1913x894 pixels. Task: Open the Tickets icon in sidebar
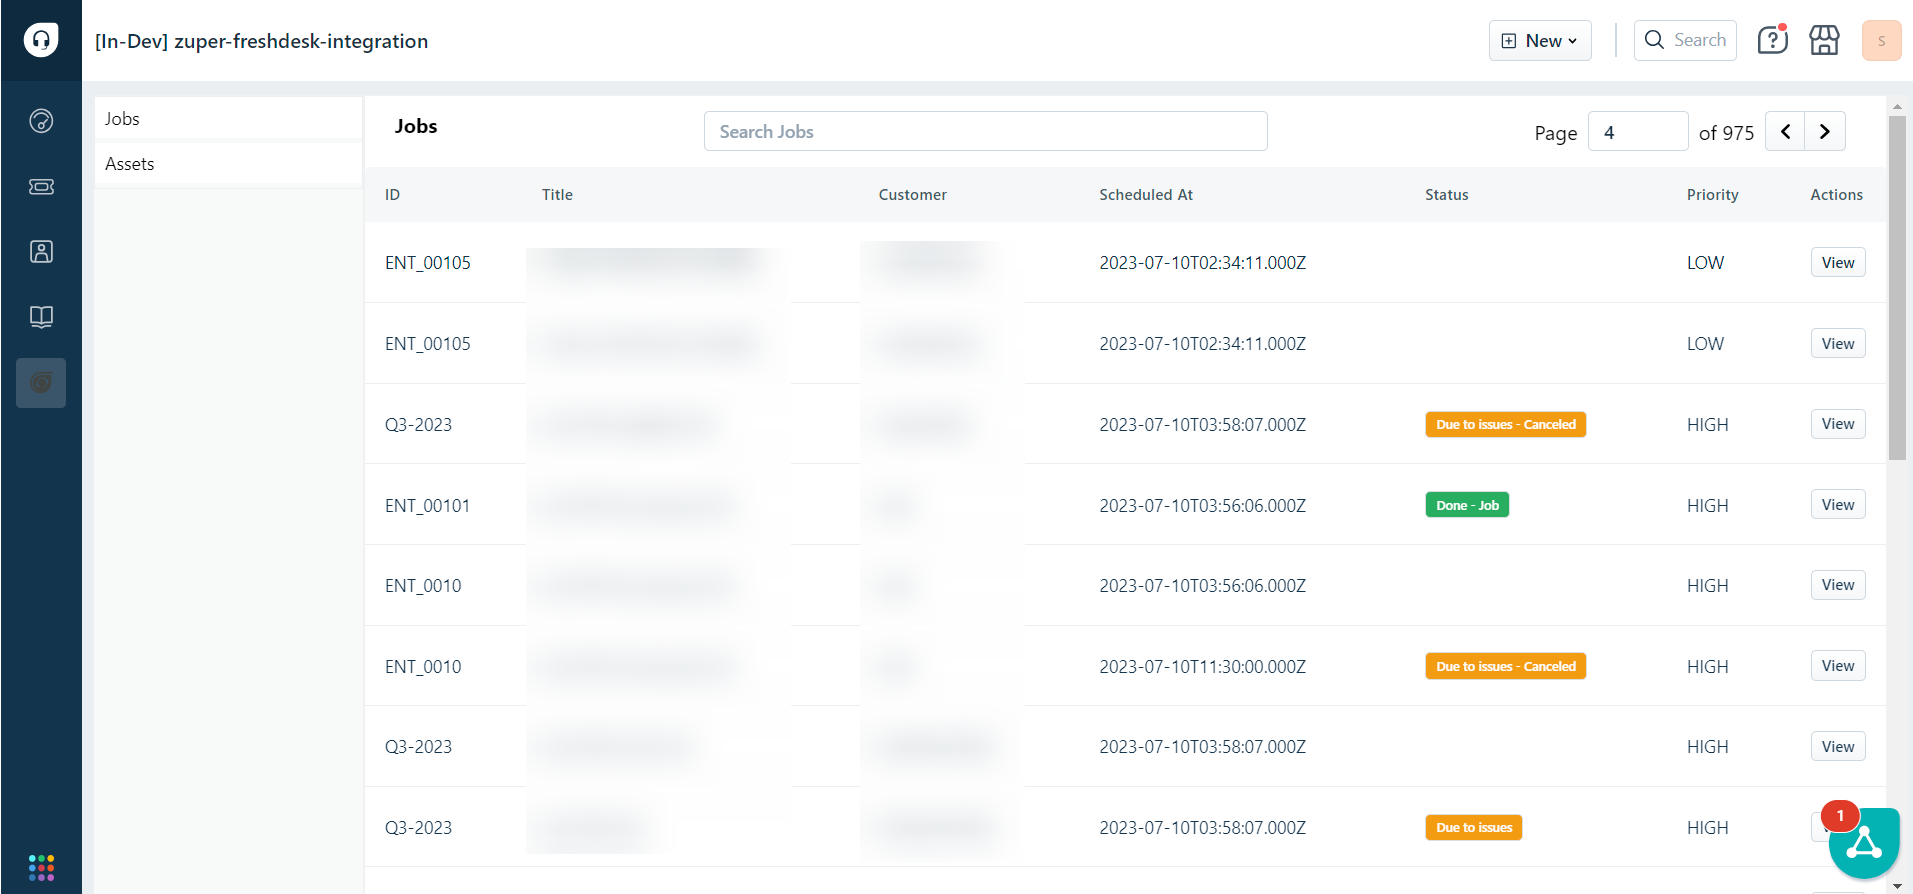pyautogui.click(x=41, y=187)
